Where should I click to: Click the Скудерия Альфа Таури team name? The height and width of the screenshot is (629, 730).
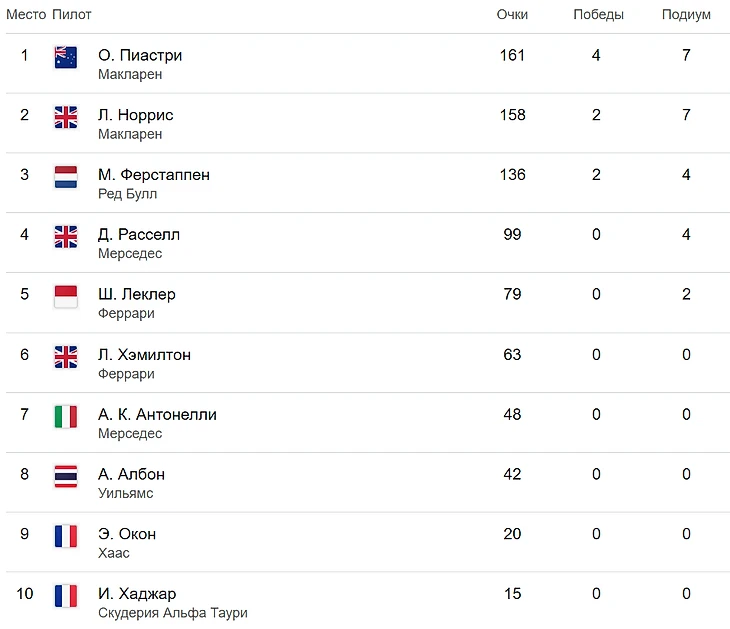172,613
